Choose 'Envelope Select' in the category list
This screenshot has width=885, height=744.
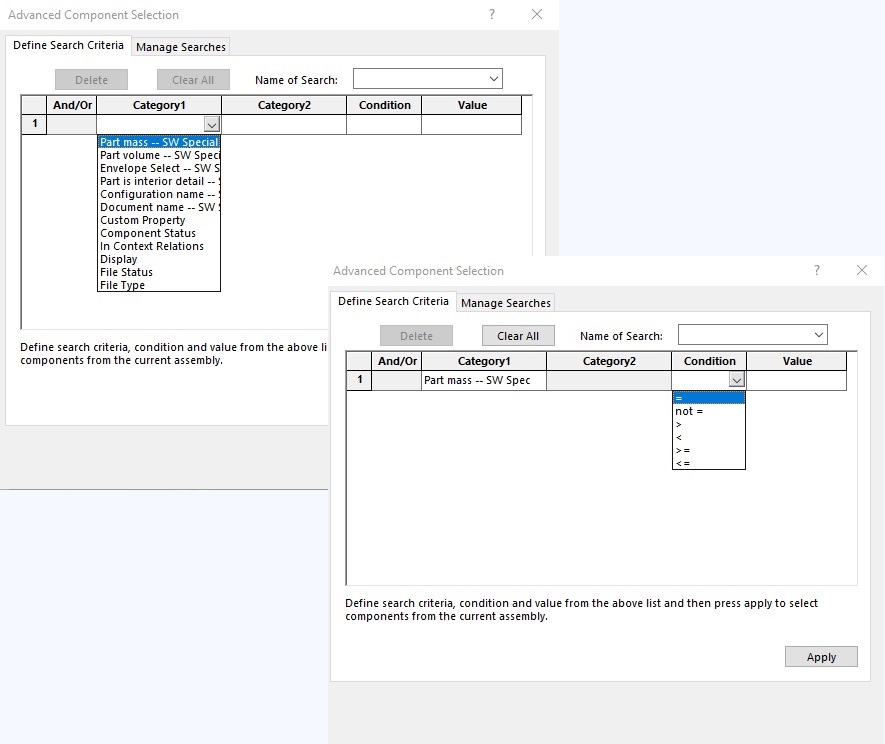(158, 169)
